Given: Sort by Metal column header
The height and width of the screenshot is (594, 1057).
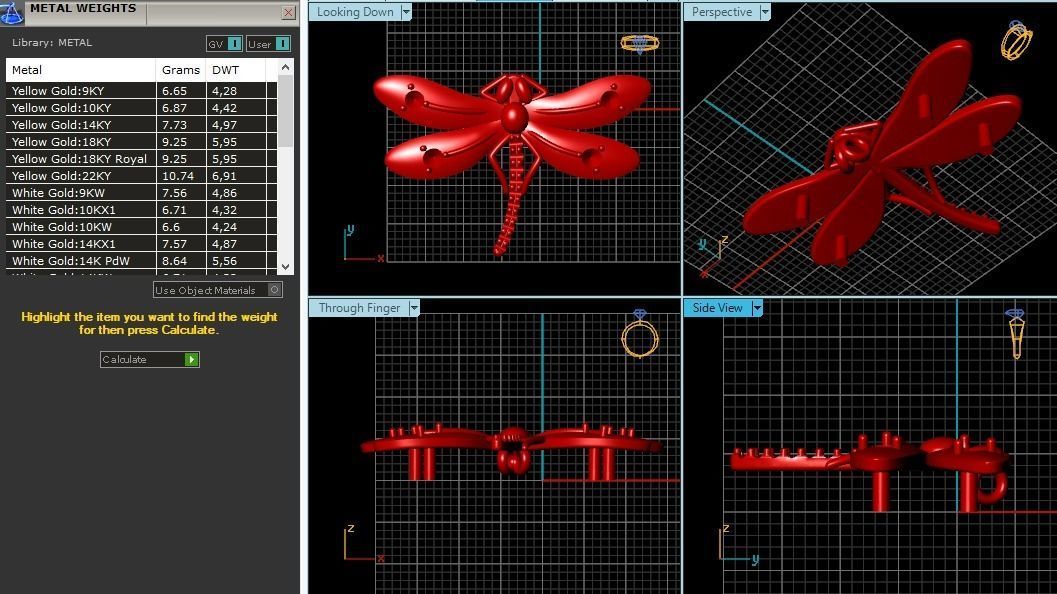Looking at the screenshot, I should pyautogui.click(x=81, y=70).
